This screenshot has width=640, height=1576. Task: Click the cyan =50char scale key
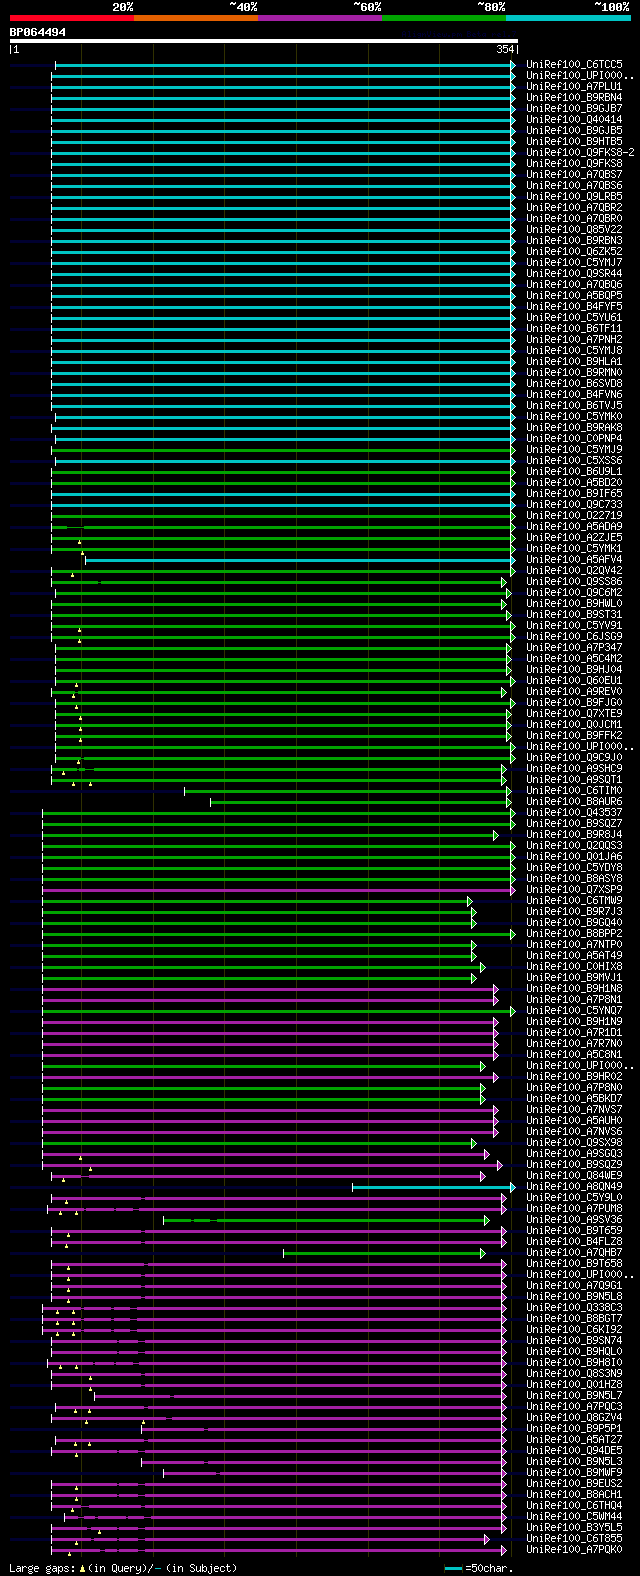point(453,1568)
